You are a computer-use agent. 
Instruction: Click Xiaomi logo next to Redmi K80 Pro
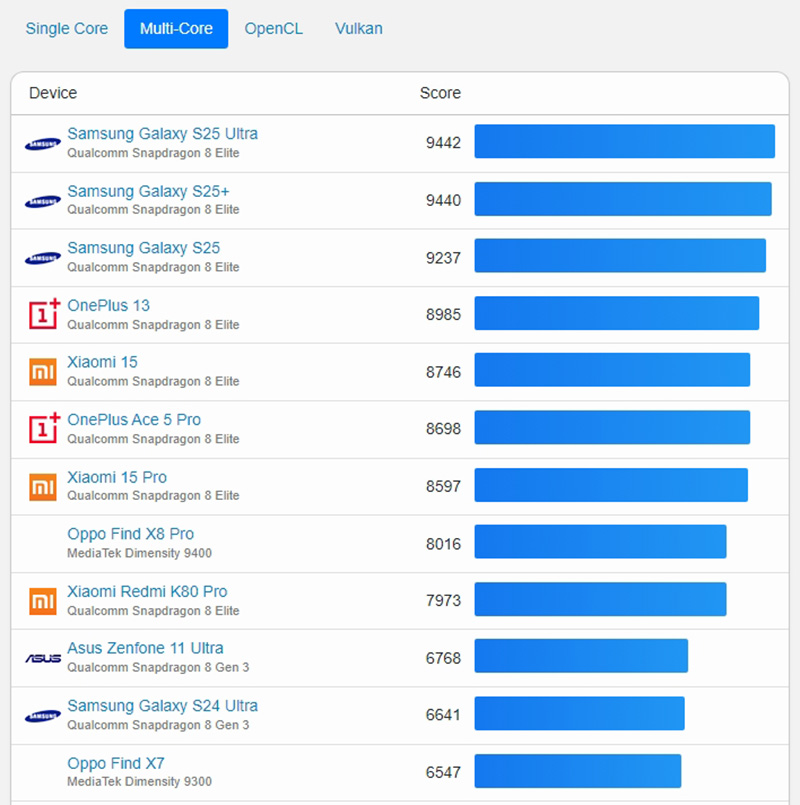[43, 601]
